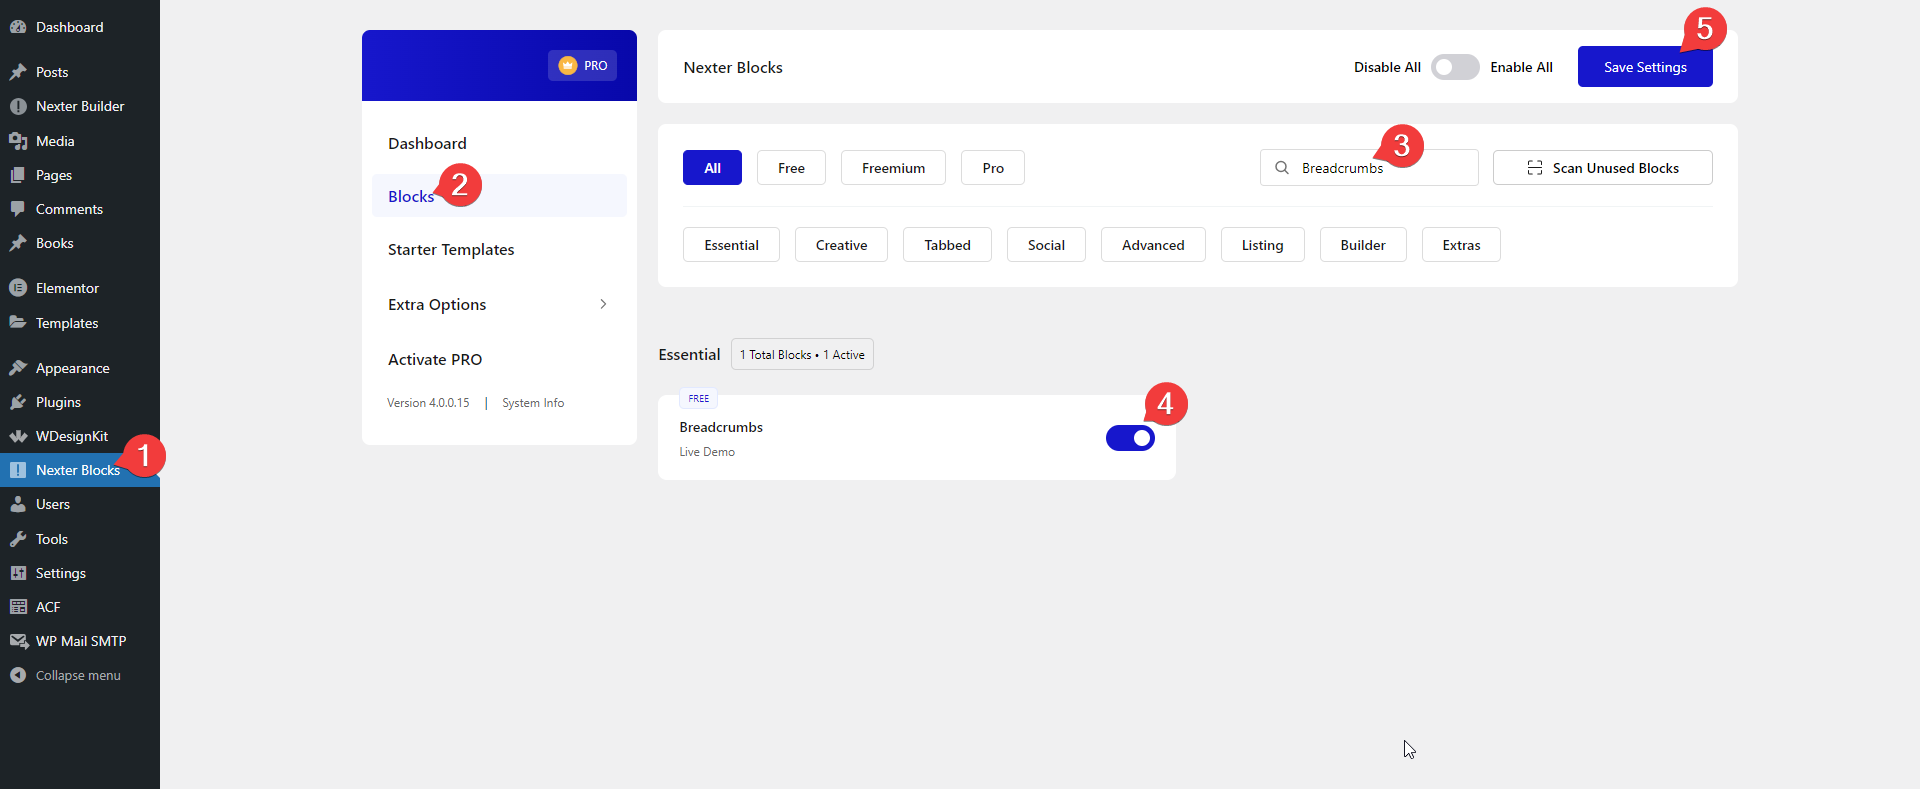Screen dimensions: 1920x789
Task: Click the Elementor icon in sidebar
Action: click(x=18, y=288)
